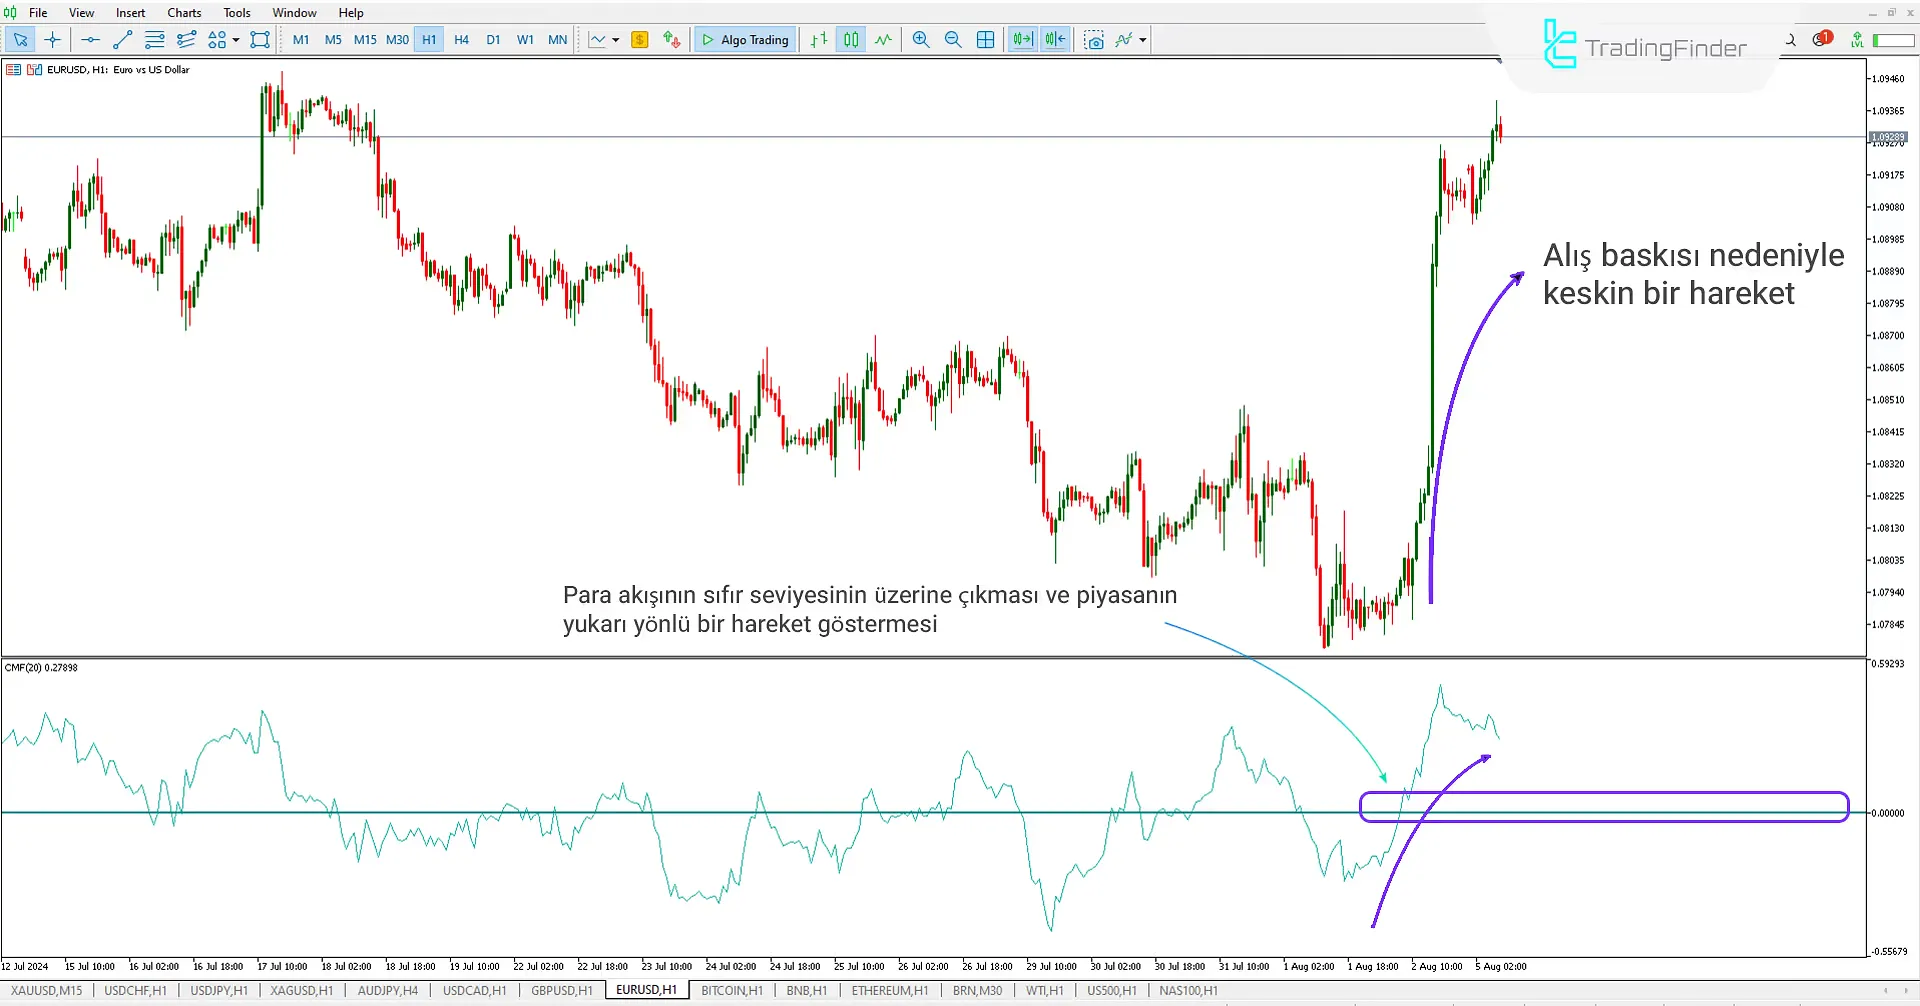Open the indicators dropdown arrow

point(1143,39)
